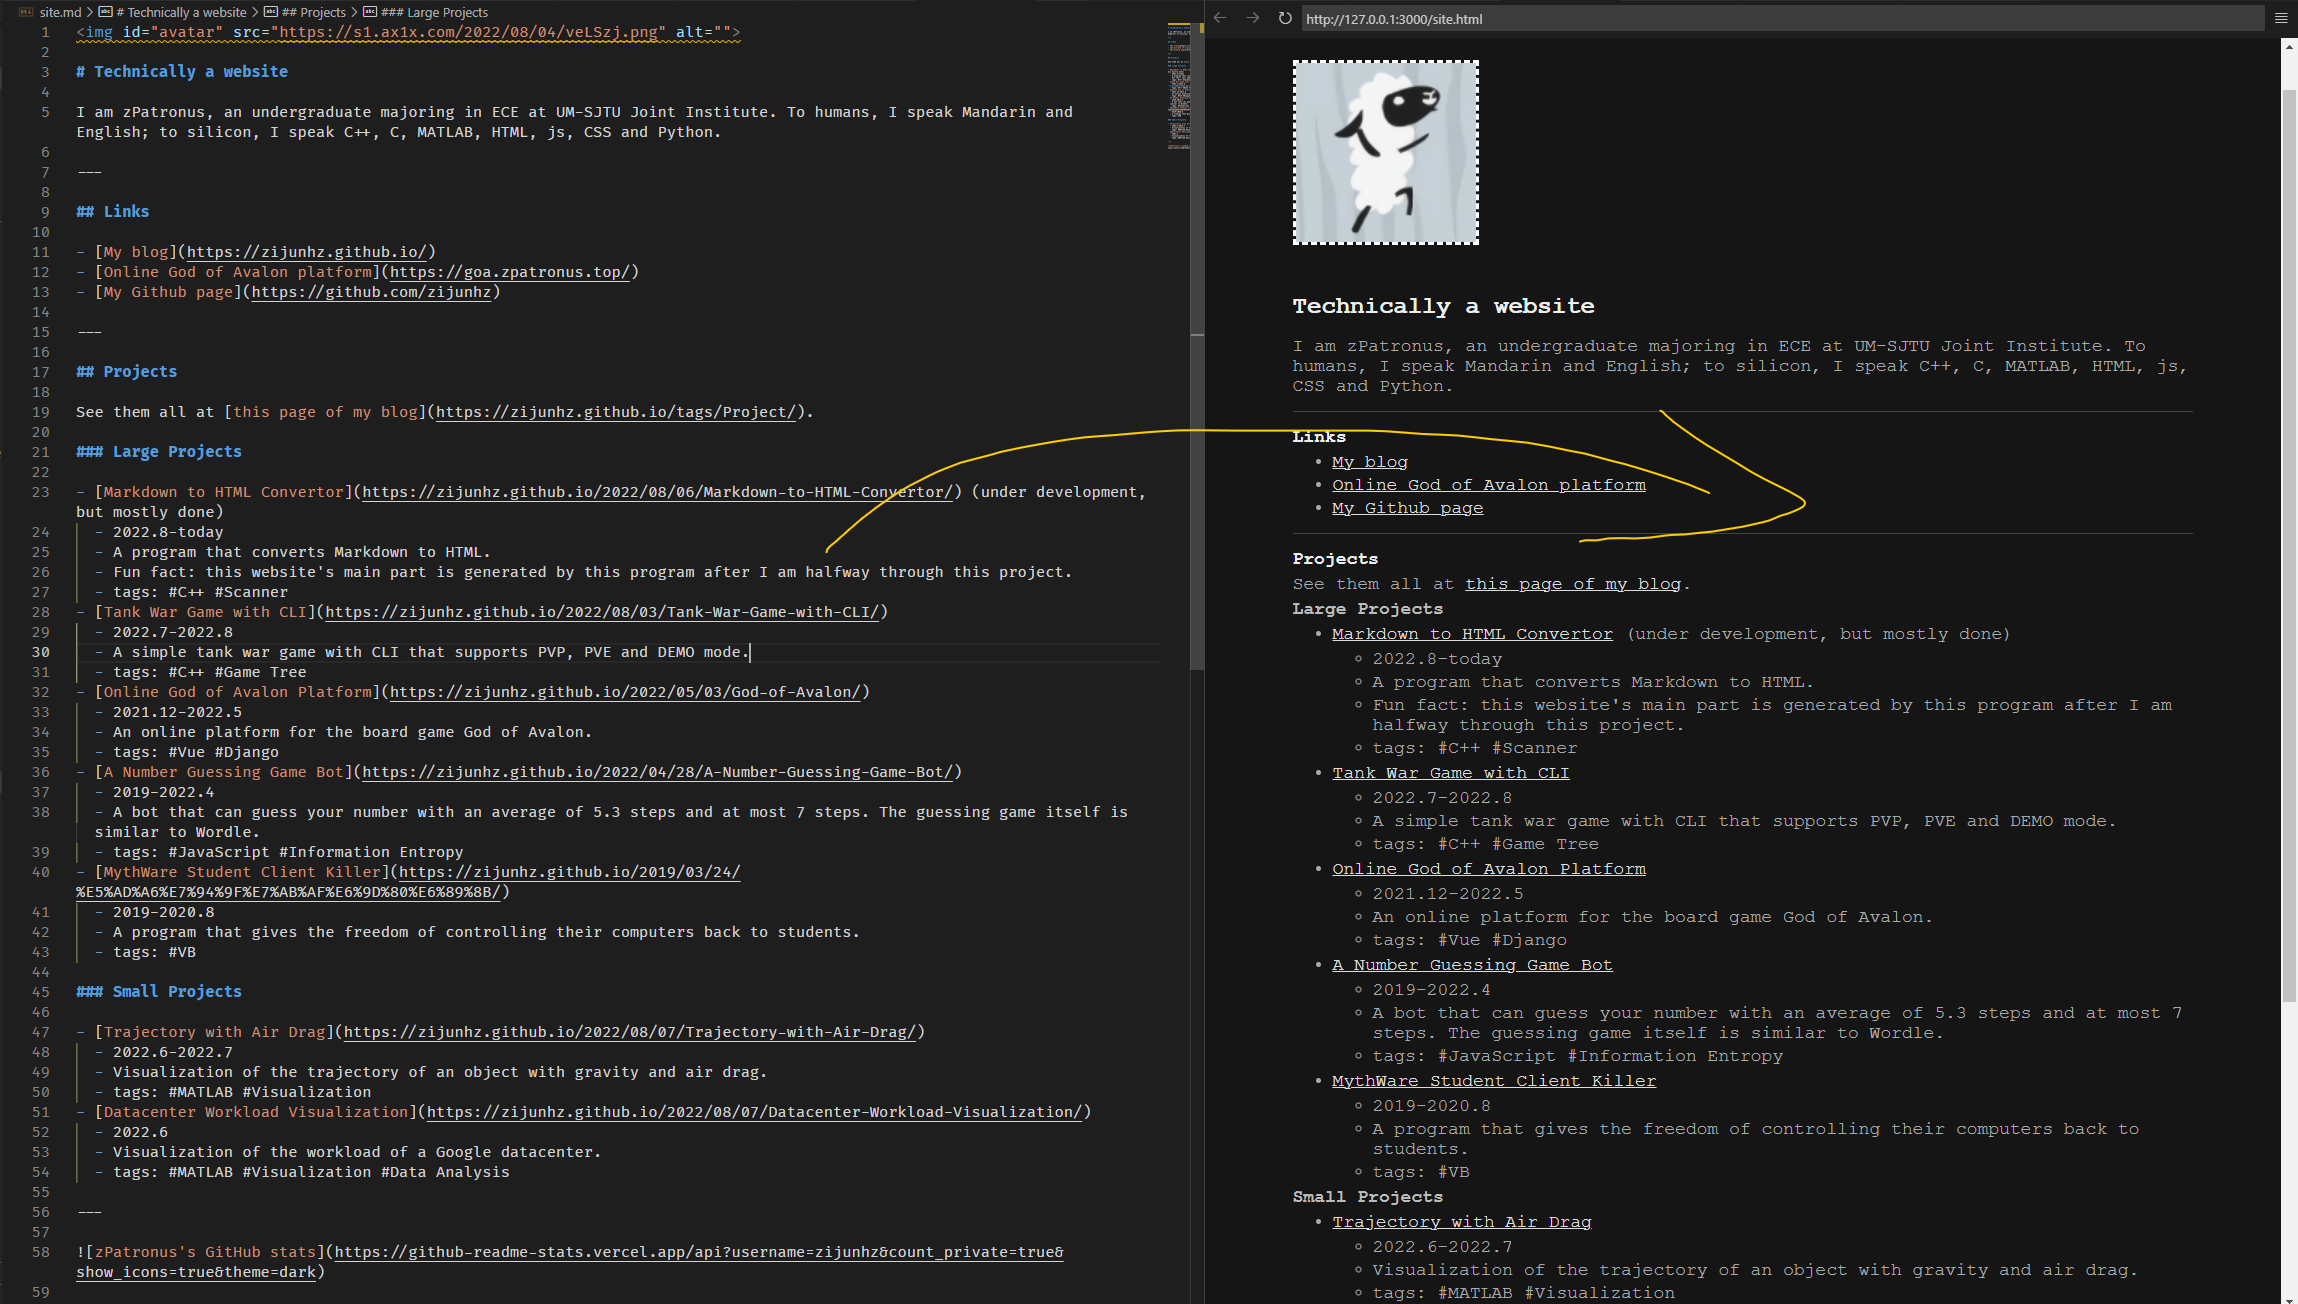Screen dimensions: 2298x1304
Task: Click the markdown icon before '### Large Projects' breadcrumb
Action: point(369,12)
